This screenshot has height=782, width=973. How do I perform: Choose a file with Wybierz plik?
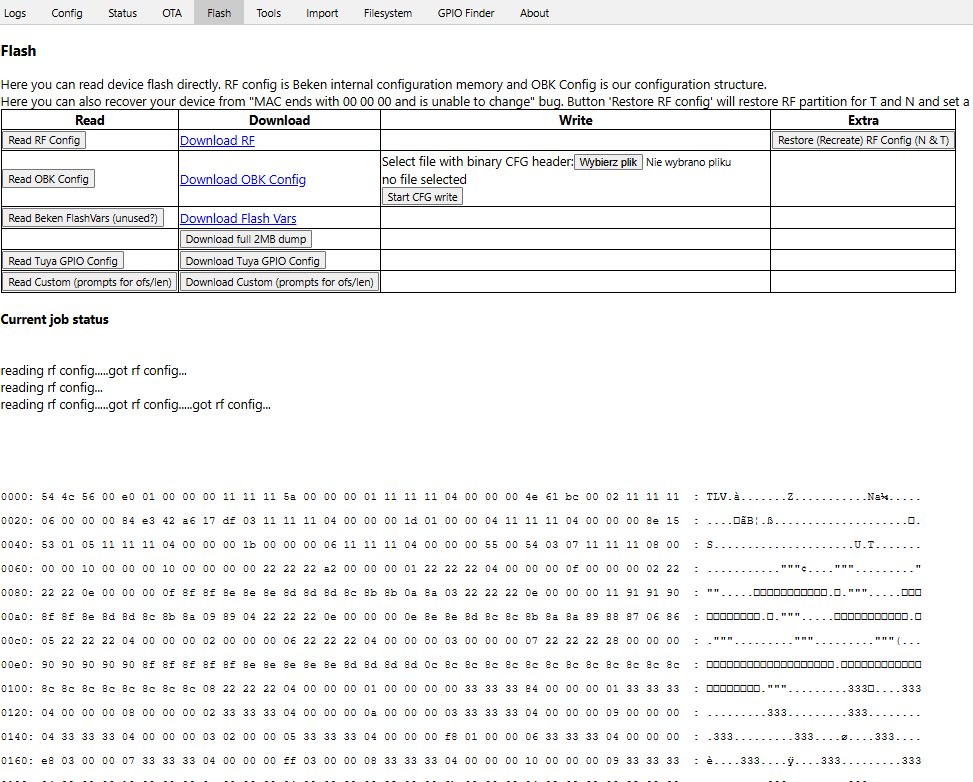608,162
